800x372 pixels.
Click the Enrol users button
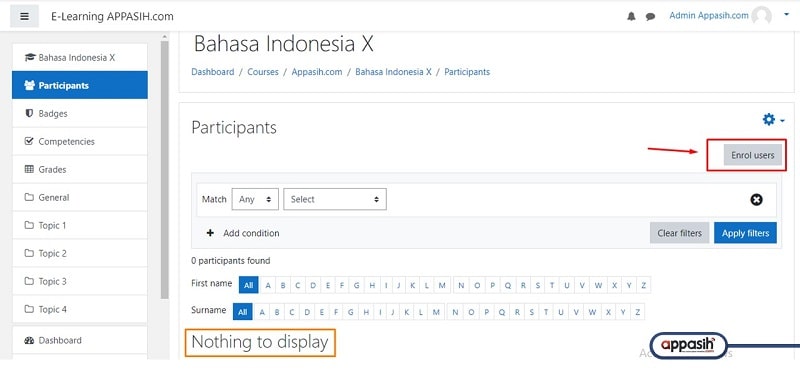point(753,155)
